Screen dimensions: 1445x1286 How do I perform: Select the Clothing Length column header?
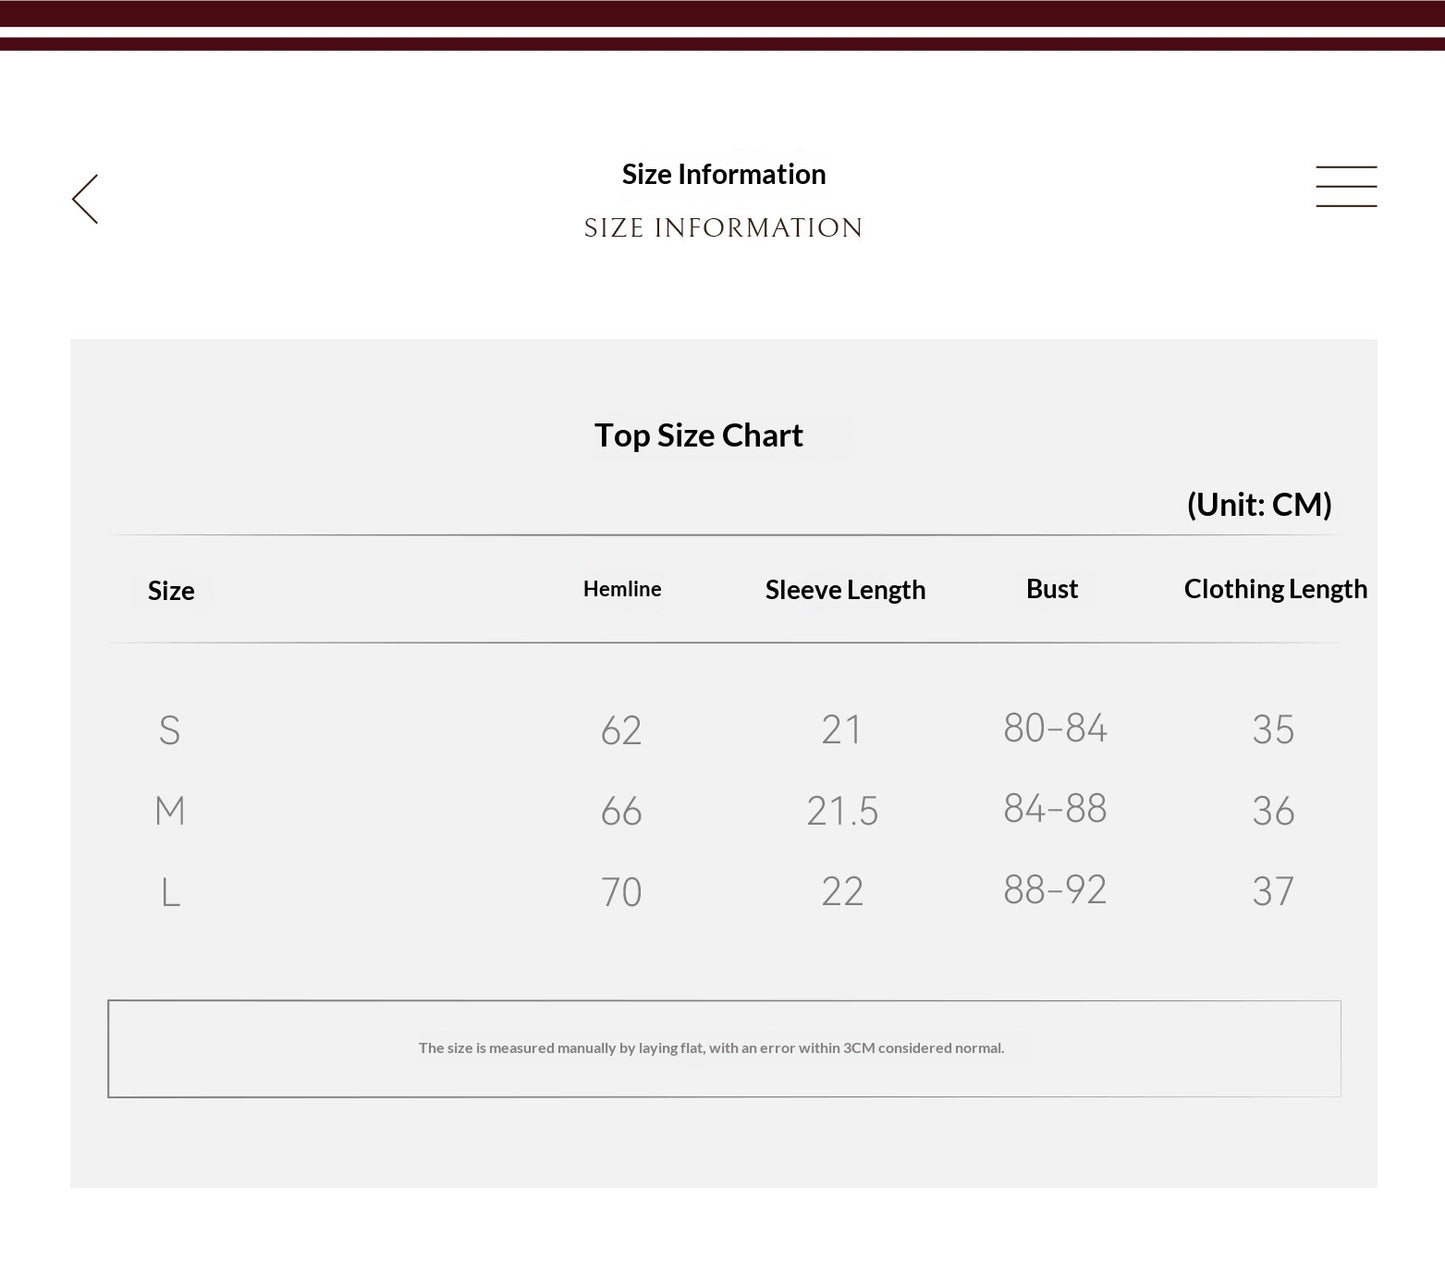coord(1275,589)
